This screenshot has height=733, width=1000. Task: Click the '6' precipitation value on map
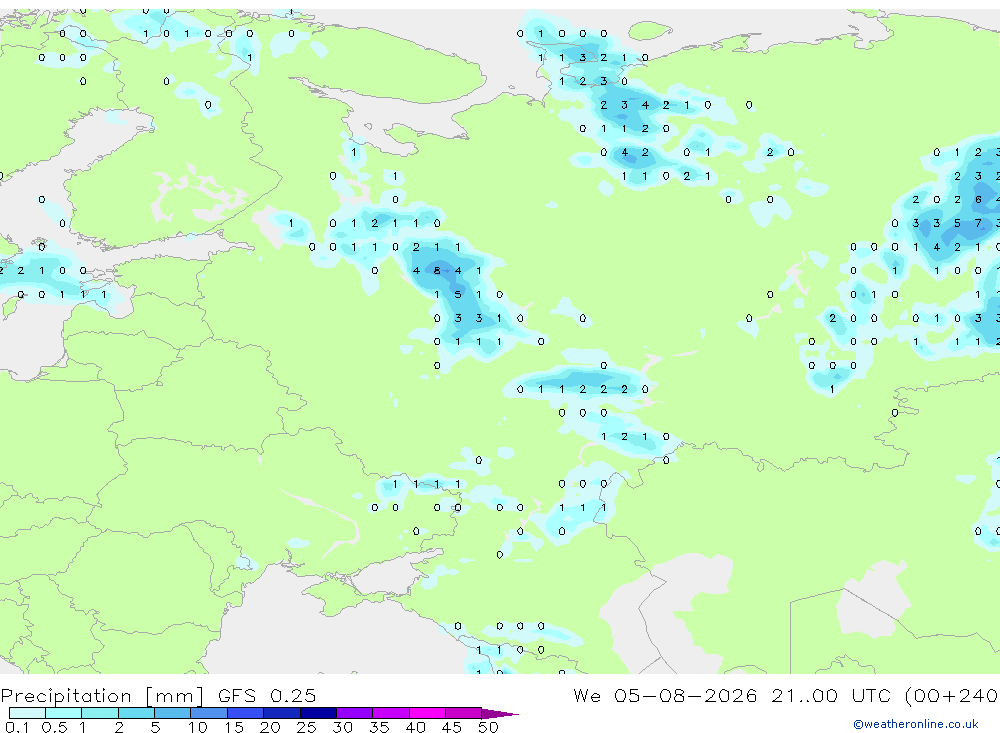(x=978, y=200)
